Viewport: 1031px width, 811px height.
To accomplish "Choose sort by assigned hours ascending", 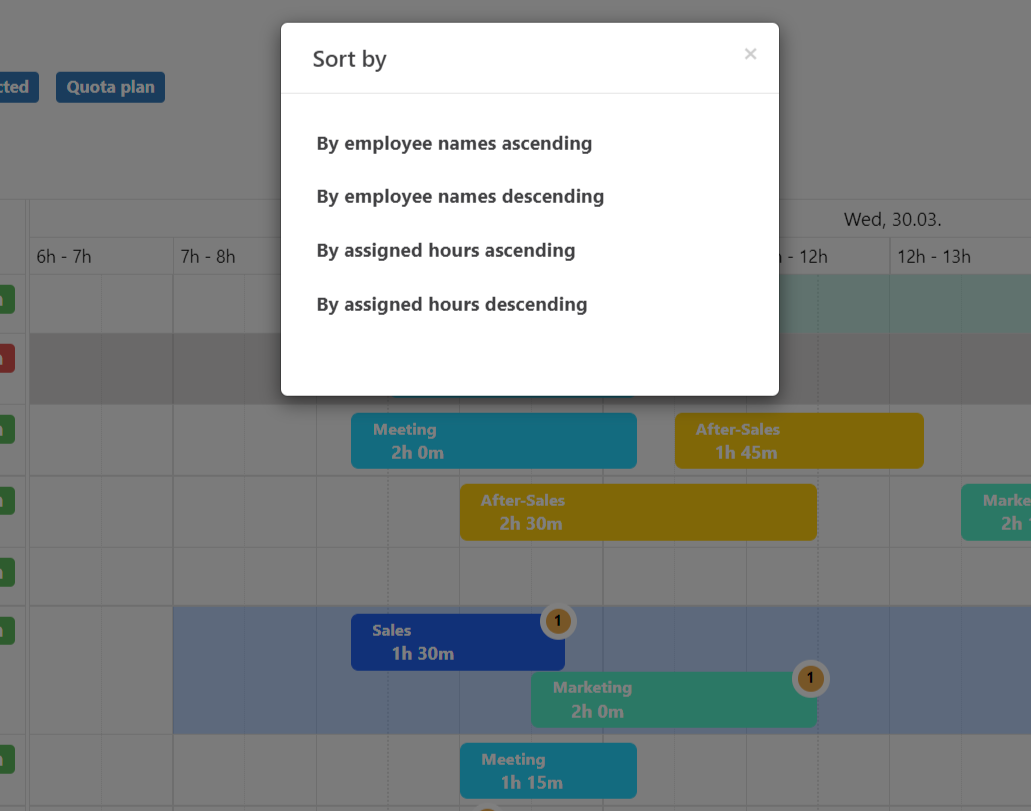I will pos(446,251).
